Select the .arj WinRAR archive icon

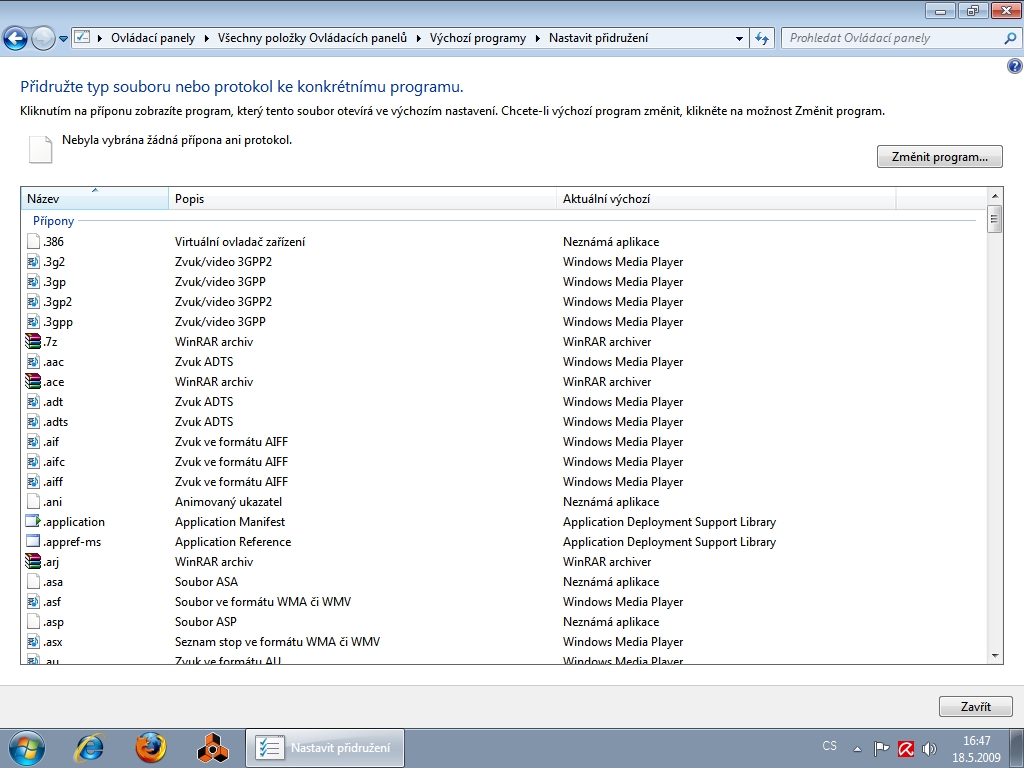[33, 562]
